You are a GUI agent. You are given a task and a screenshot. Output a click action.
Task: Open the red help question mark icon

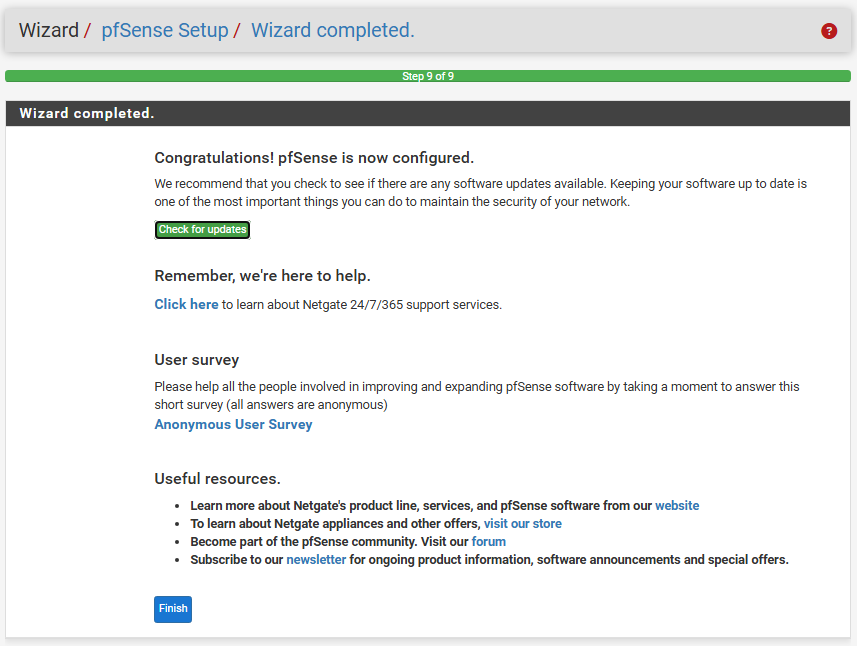tap(829, 31)
